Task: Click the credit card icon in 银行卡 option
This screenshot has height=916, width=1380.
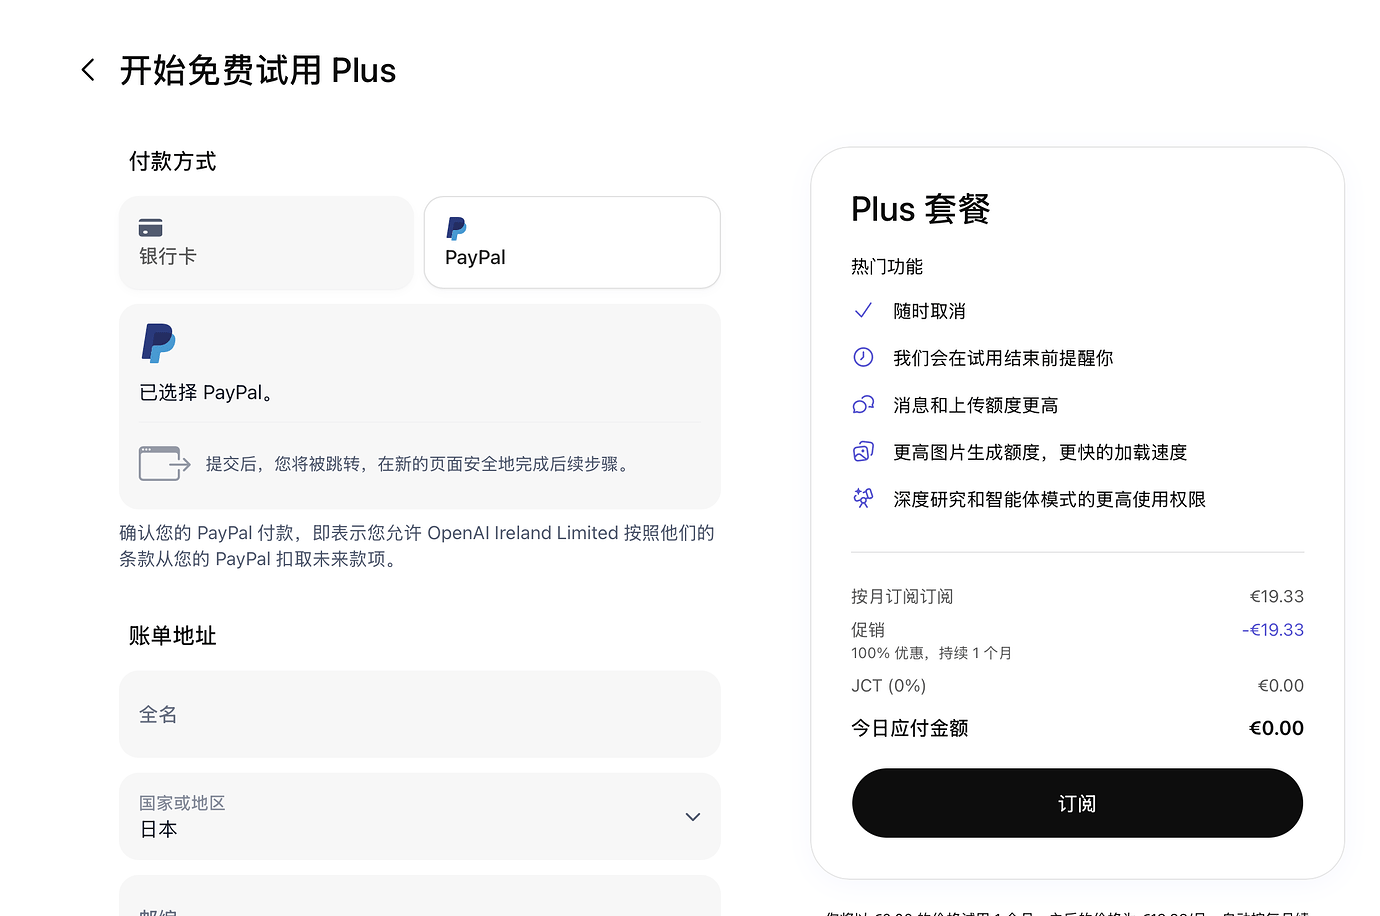Action: point(150,228)
